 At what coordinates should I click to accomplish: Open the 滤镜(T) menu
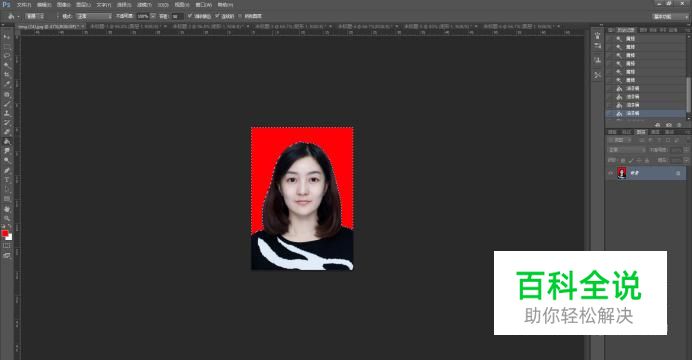coord(144,5)
